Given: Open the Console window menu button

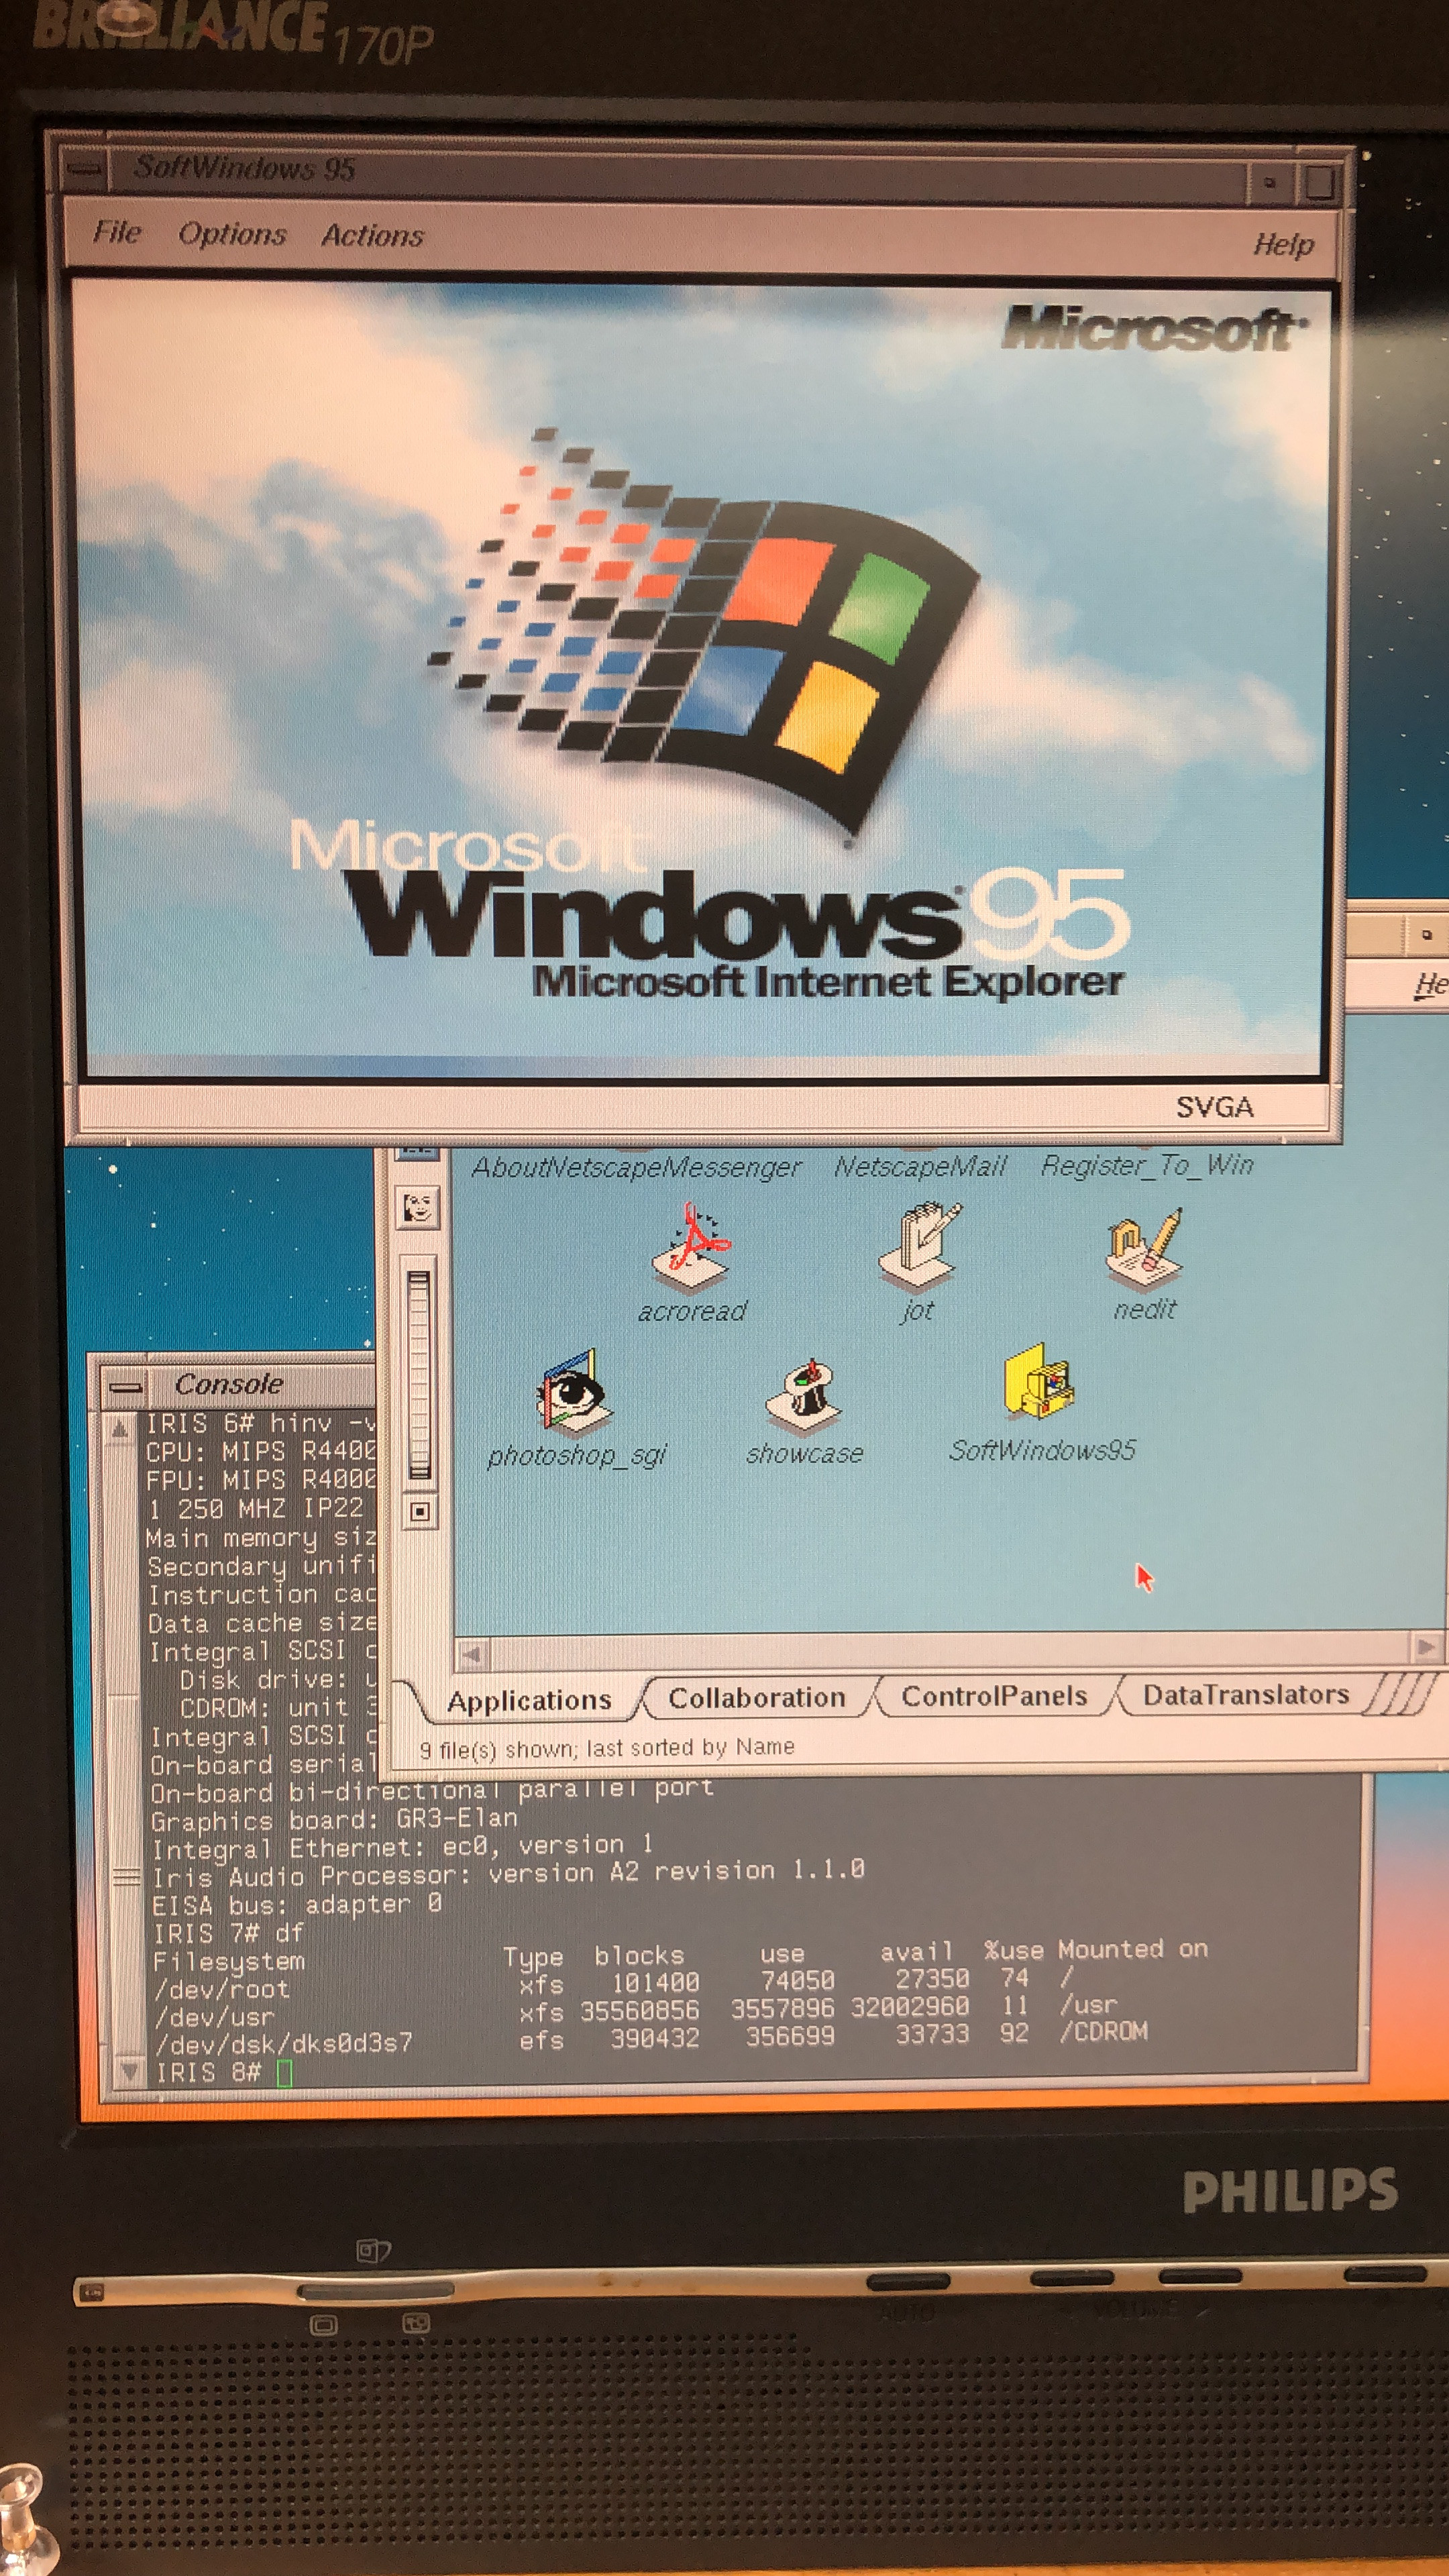Looking at the screenshot, I should [126, 1386].
